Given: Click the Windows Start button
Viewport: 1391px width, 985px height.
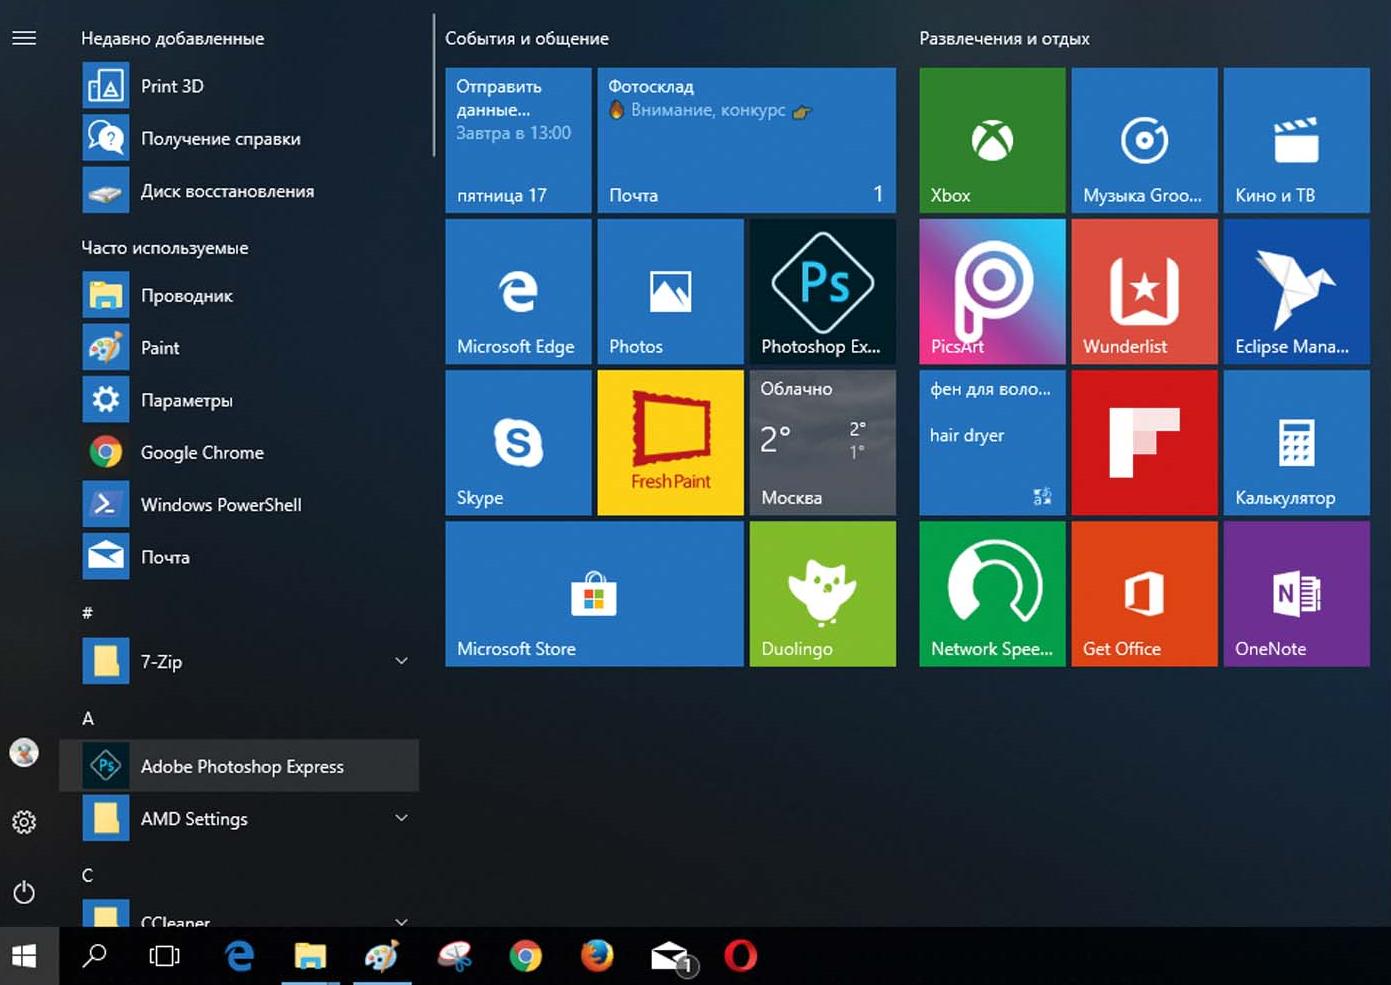Looking at the screenshot, I should 24,956.
